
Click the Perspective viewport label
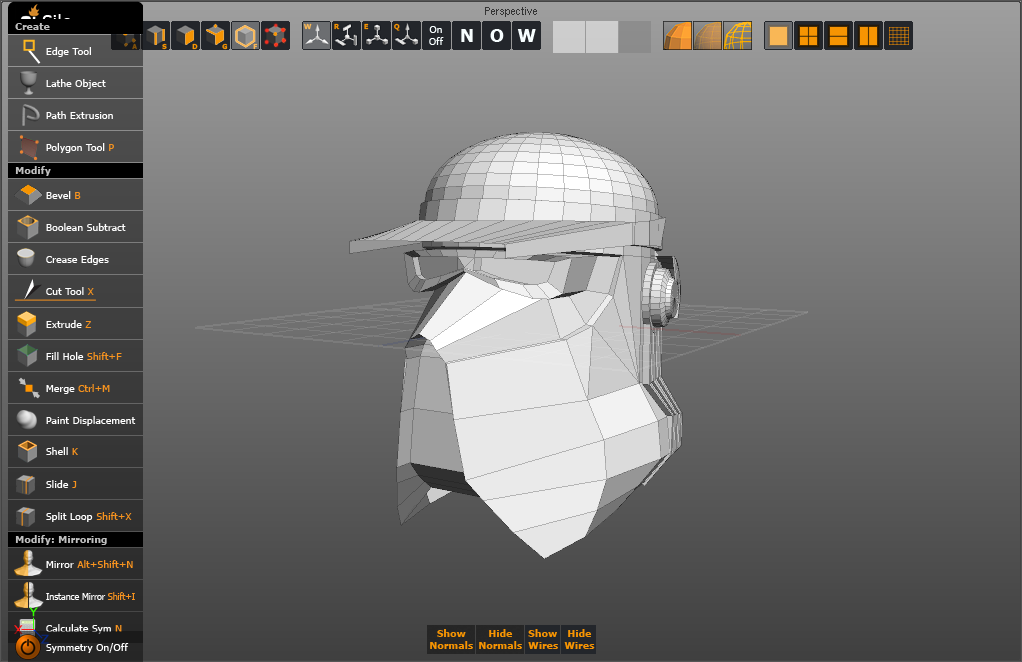pyautogui.click(x=510, y=11)
